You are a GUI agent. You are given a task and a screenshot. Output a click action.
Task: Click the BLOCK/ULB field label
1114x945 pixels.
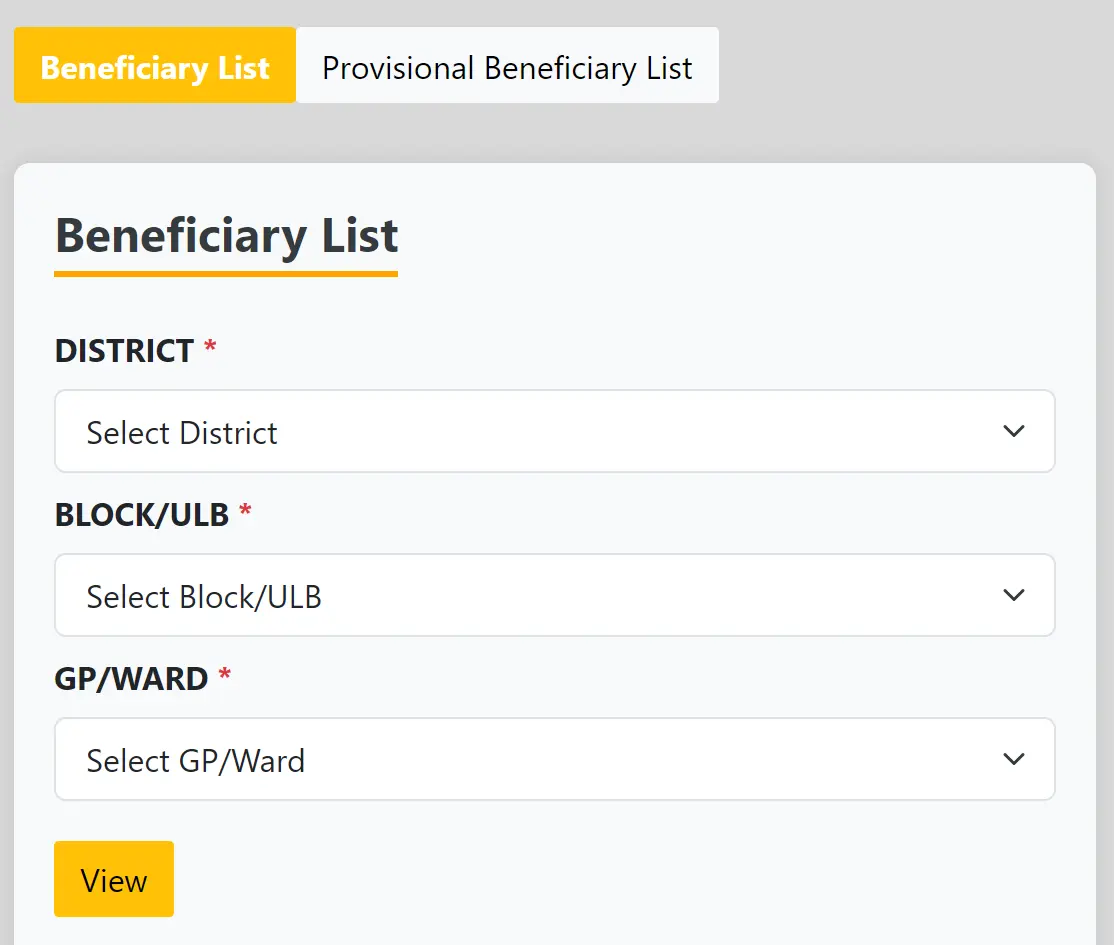coord(140,514)
